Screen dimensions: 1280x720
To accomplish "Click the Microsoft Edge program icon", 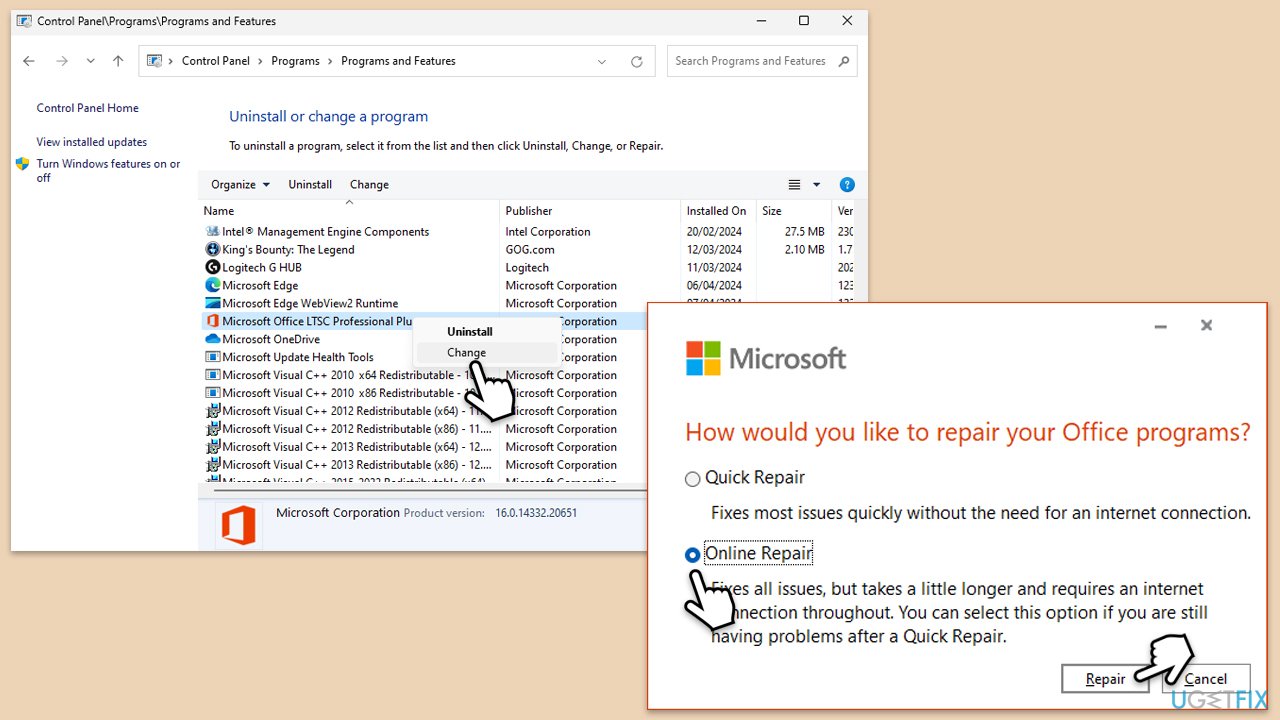I will 212,286.
